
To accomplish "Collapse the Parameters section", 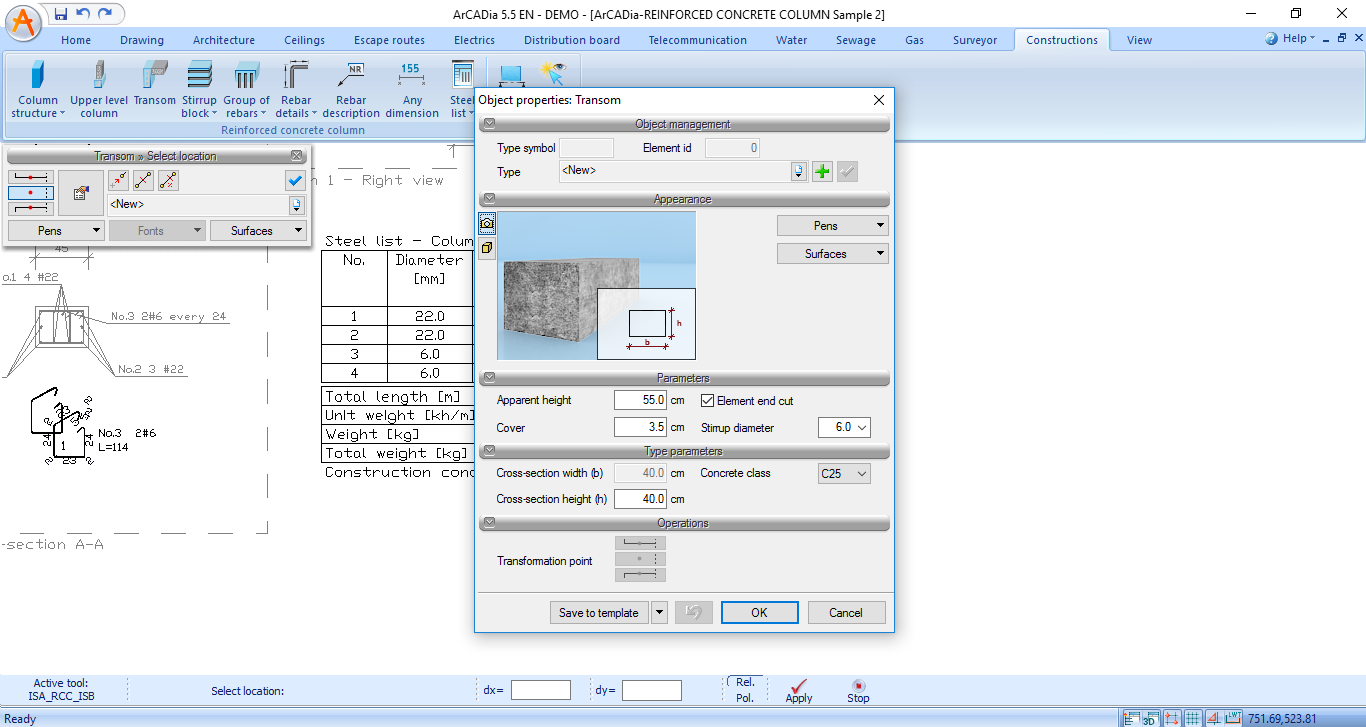I will (x=489, y=379).
